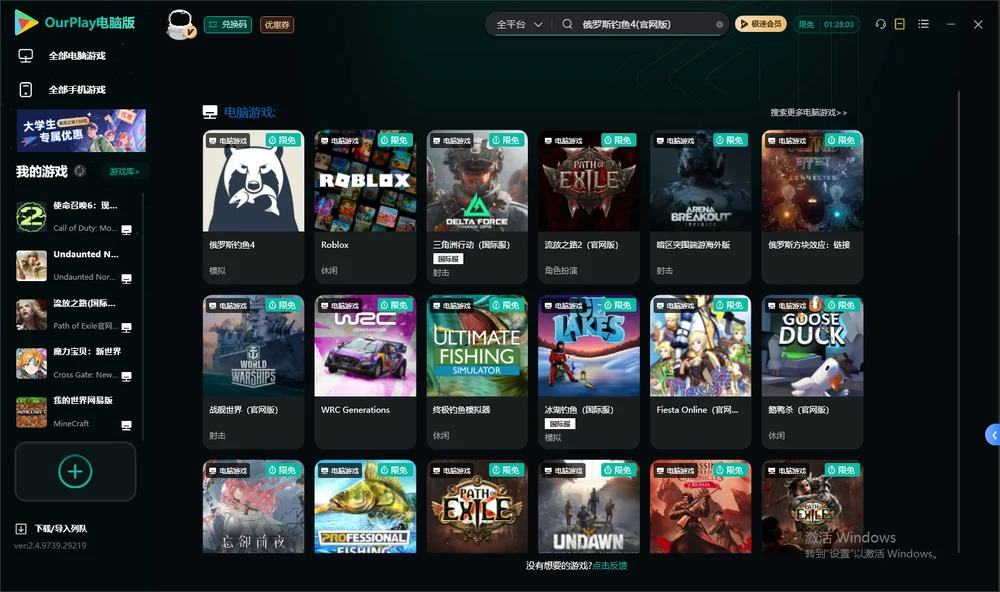Viewport: 1000px width, 592px height.
Task: Open the Delta Force 三角洲行动 card
Action: point(477,207)
